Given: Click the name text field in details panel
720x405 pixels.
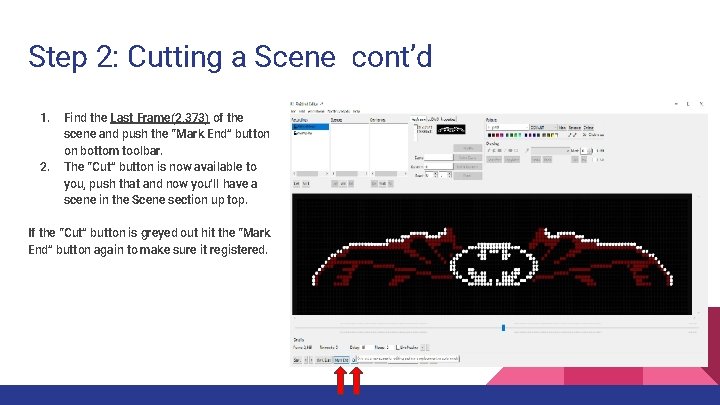Looking at the screenshot, I should 439,158.
